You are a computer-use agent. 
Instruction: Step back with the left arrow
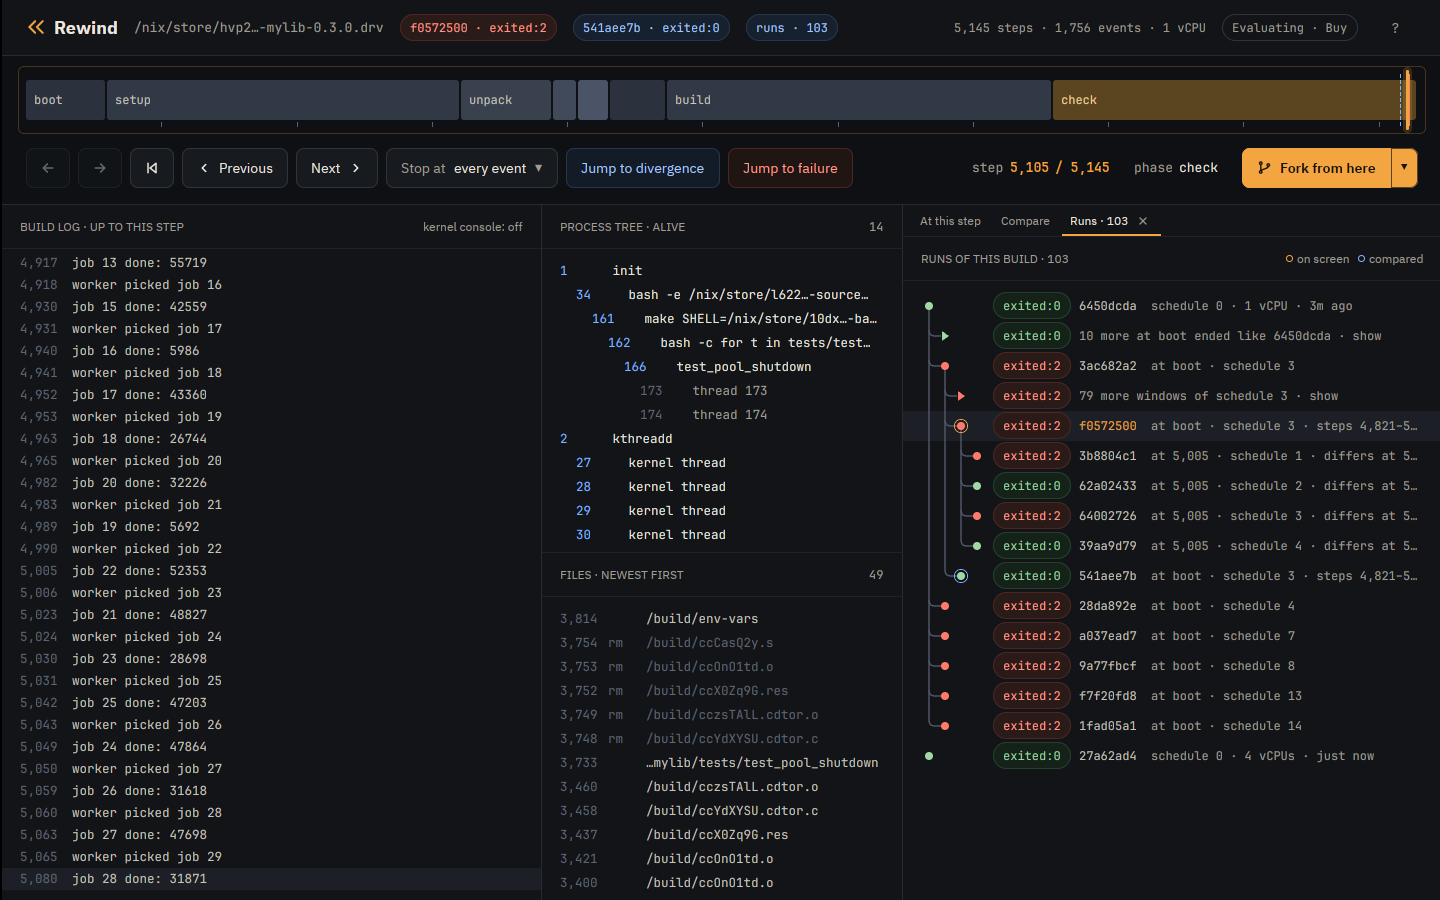[48, 168]
